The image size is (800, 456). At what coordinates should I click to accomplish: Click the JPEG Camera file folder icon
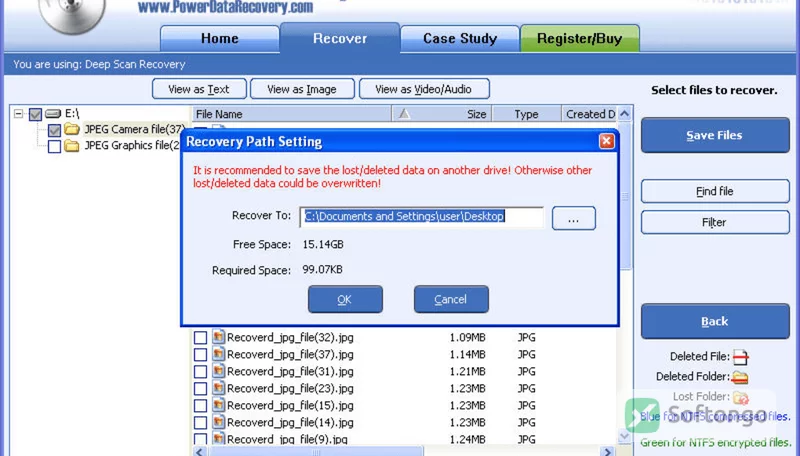[x=72, y=129]
